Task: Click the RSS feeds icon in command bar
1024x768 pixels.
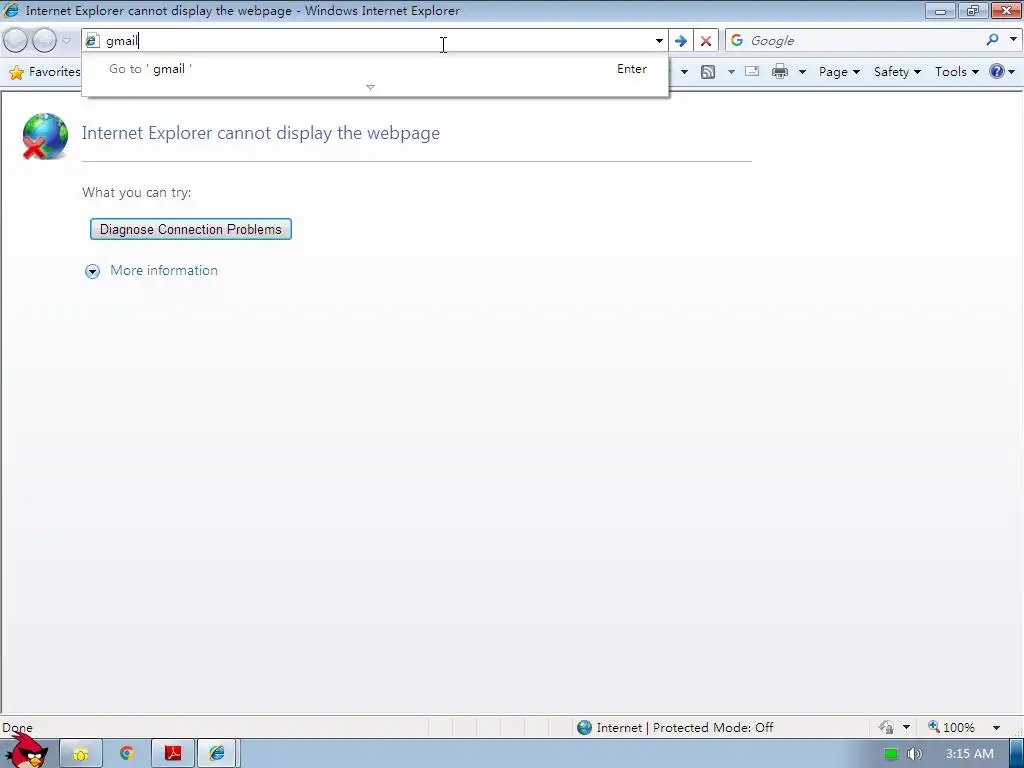Action: coord(708,72)
